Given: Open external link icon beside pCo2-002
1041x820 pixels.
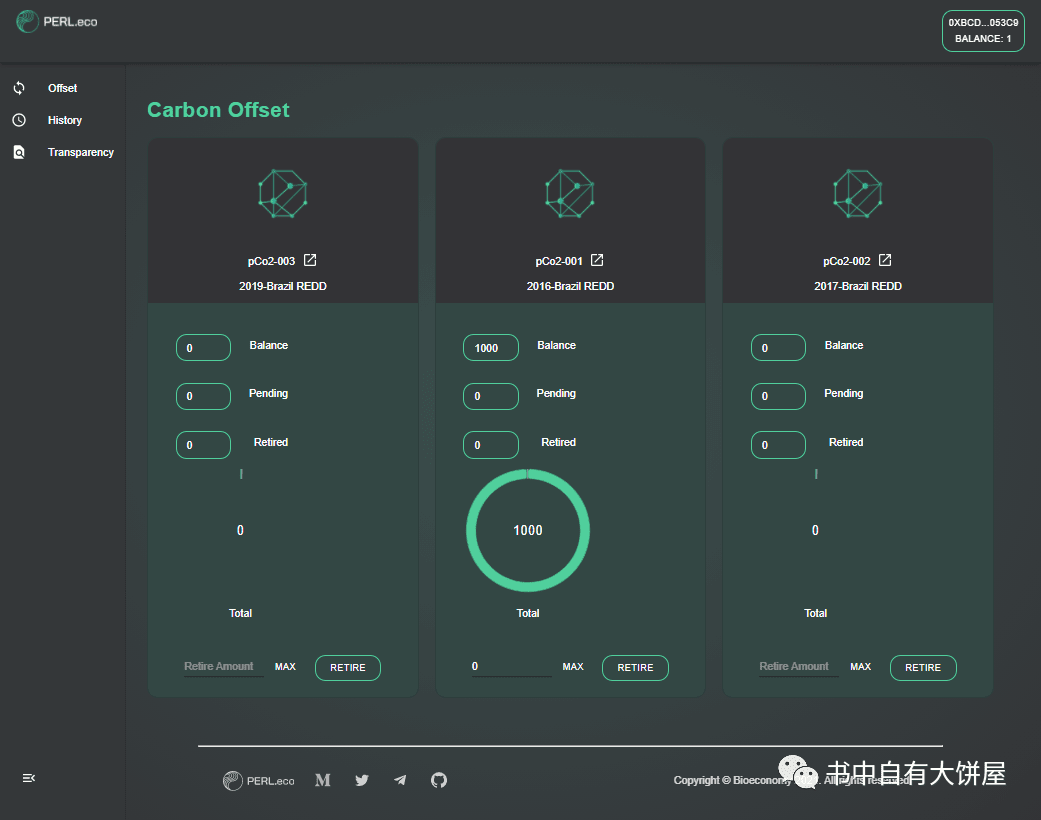Looking at the screenshot, I should [885, 261].
